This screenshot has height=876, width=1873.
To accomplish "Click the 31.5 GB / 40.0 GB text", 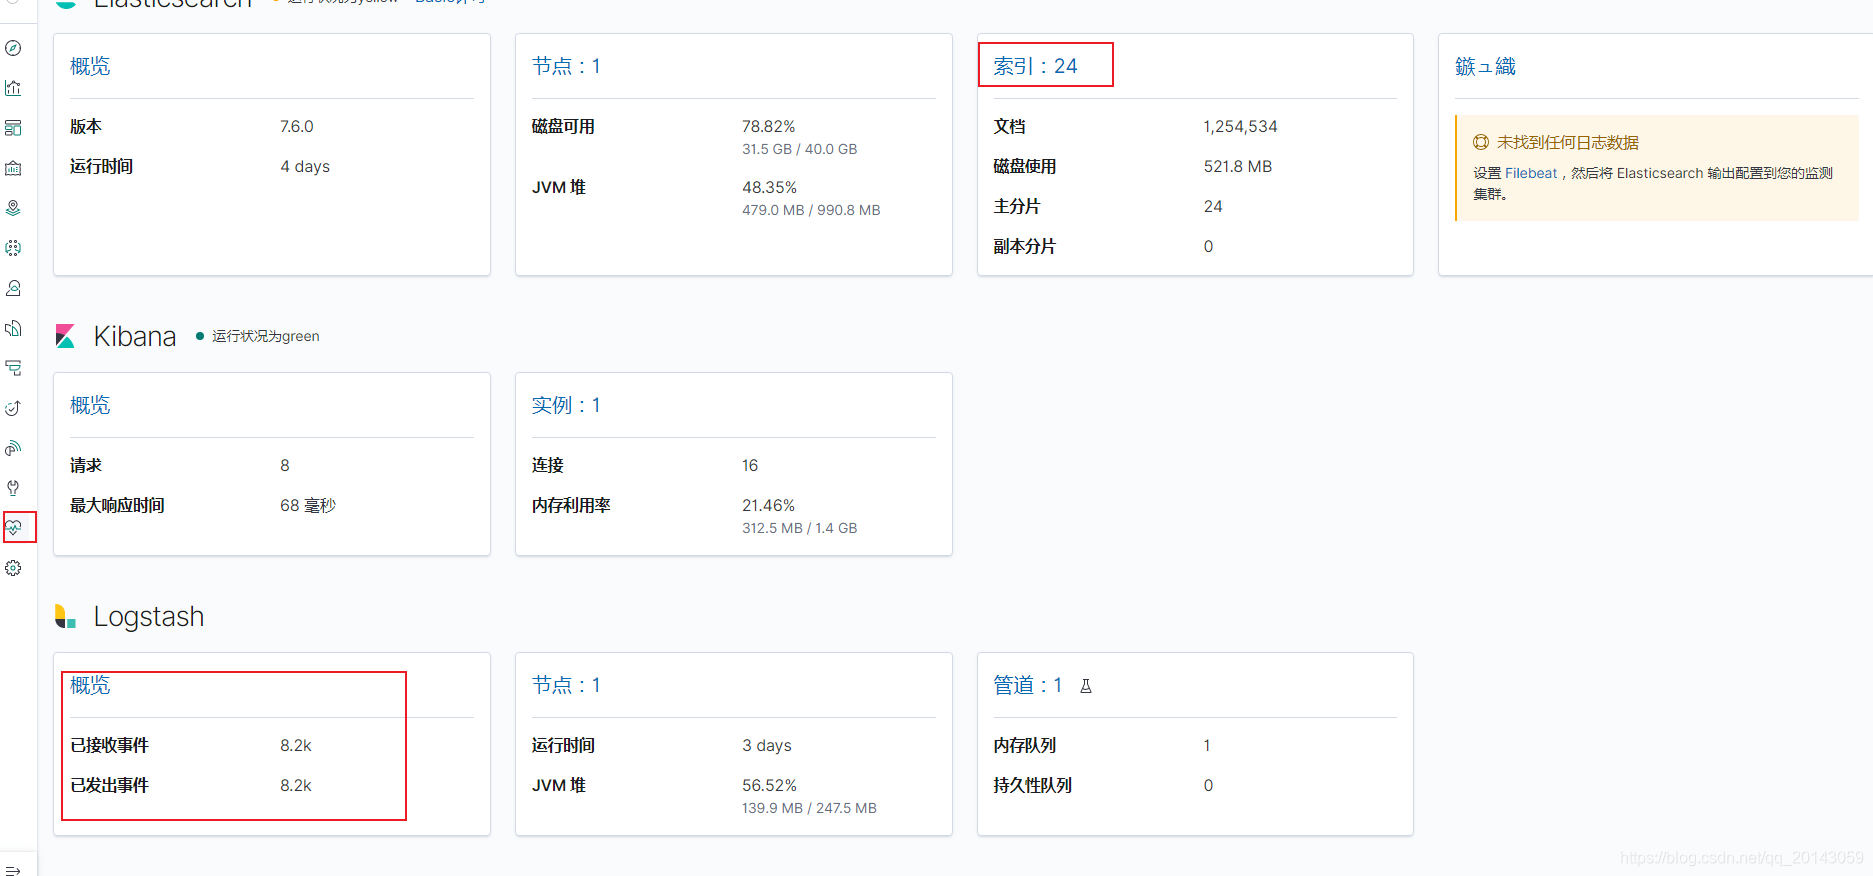I will pos(800,149).
